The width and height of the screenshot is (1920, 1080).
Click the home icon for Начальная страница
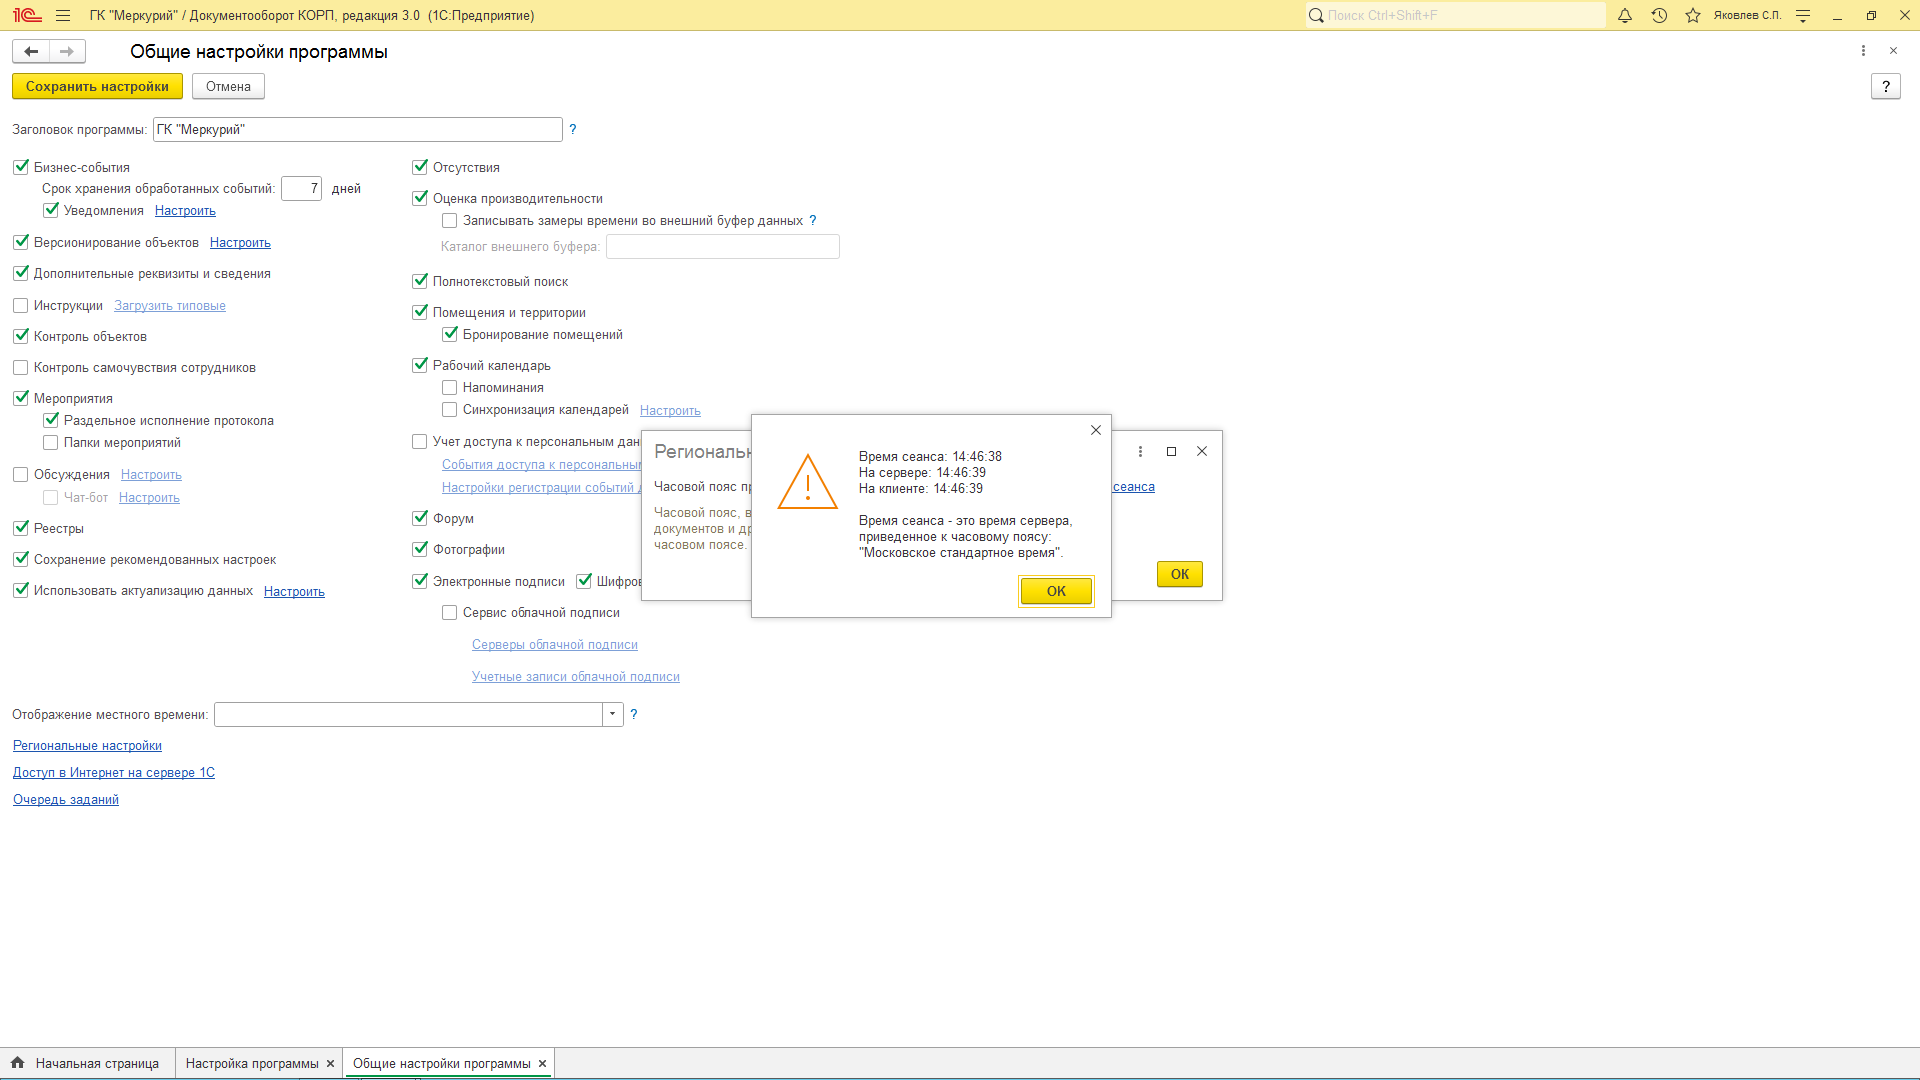coord(18,1063)
